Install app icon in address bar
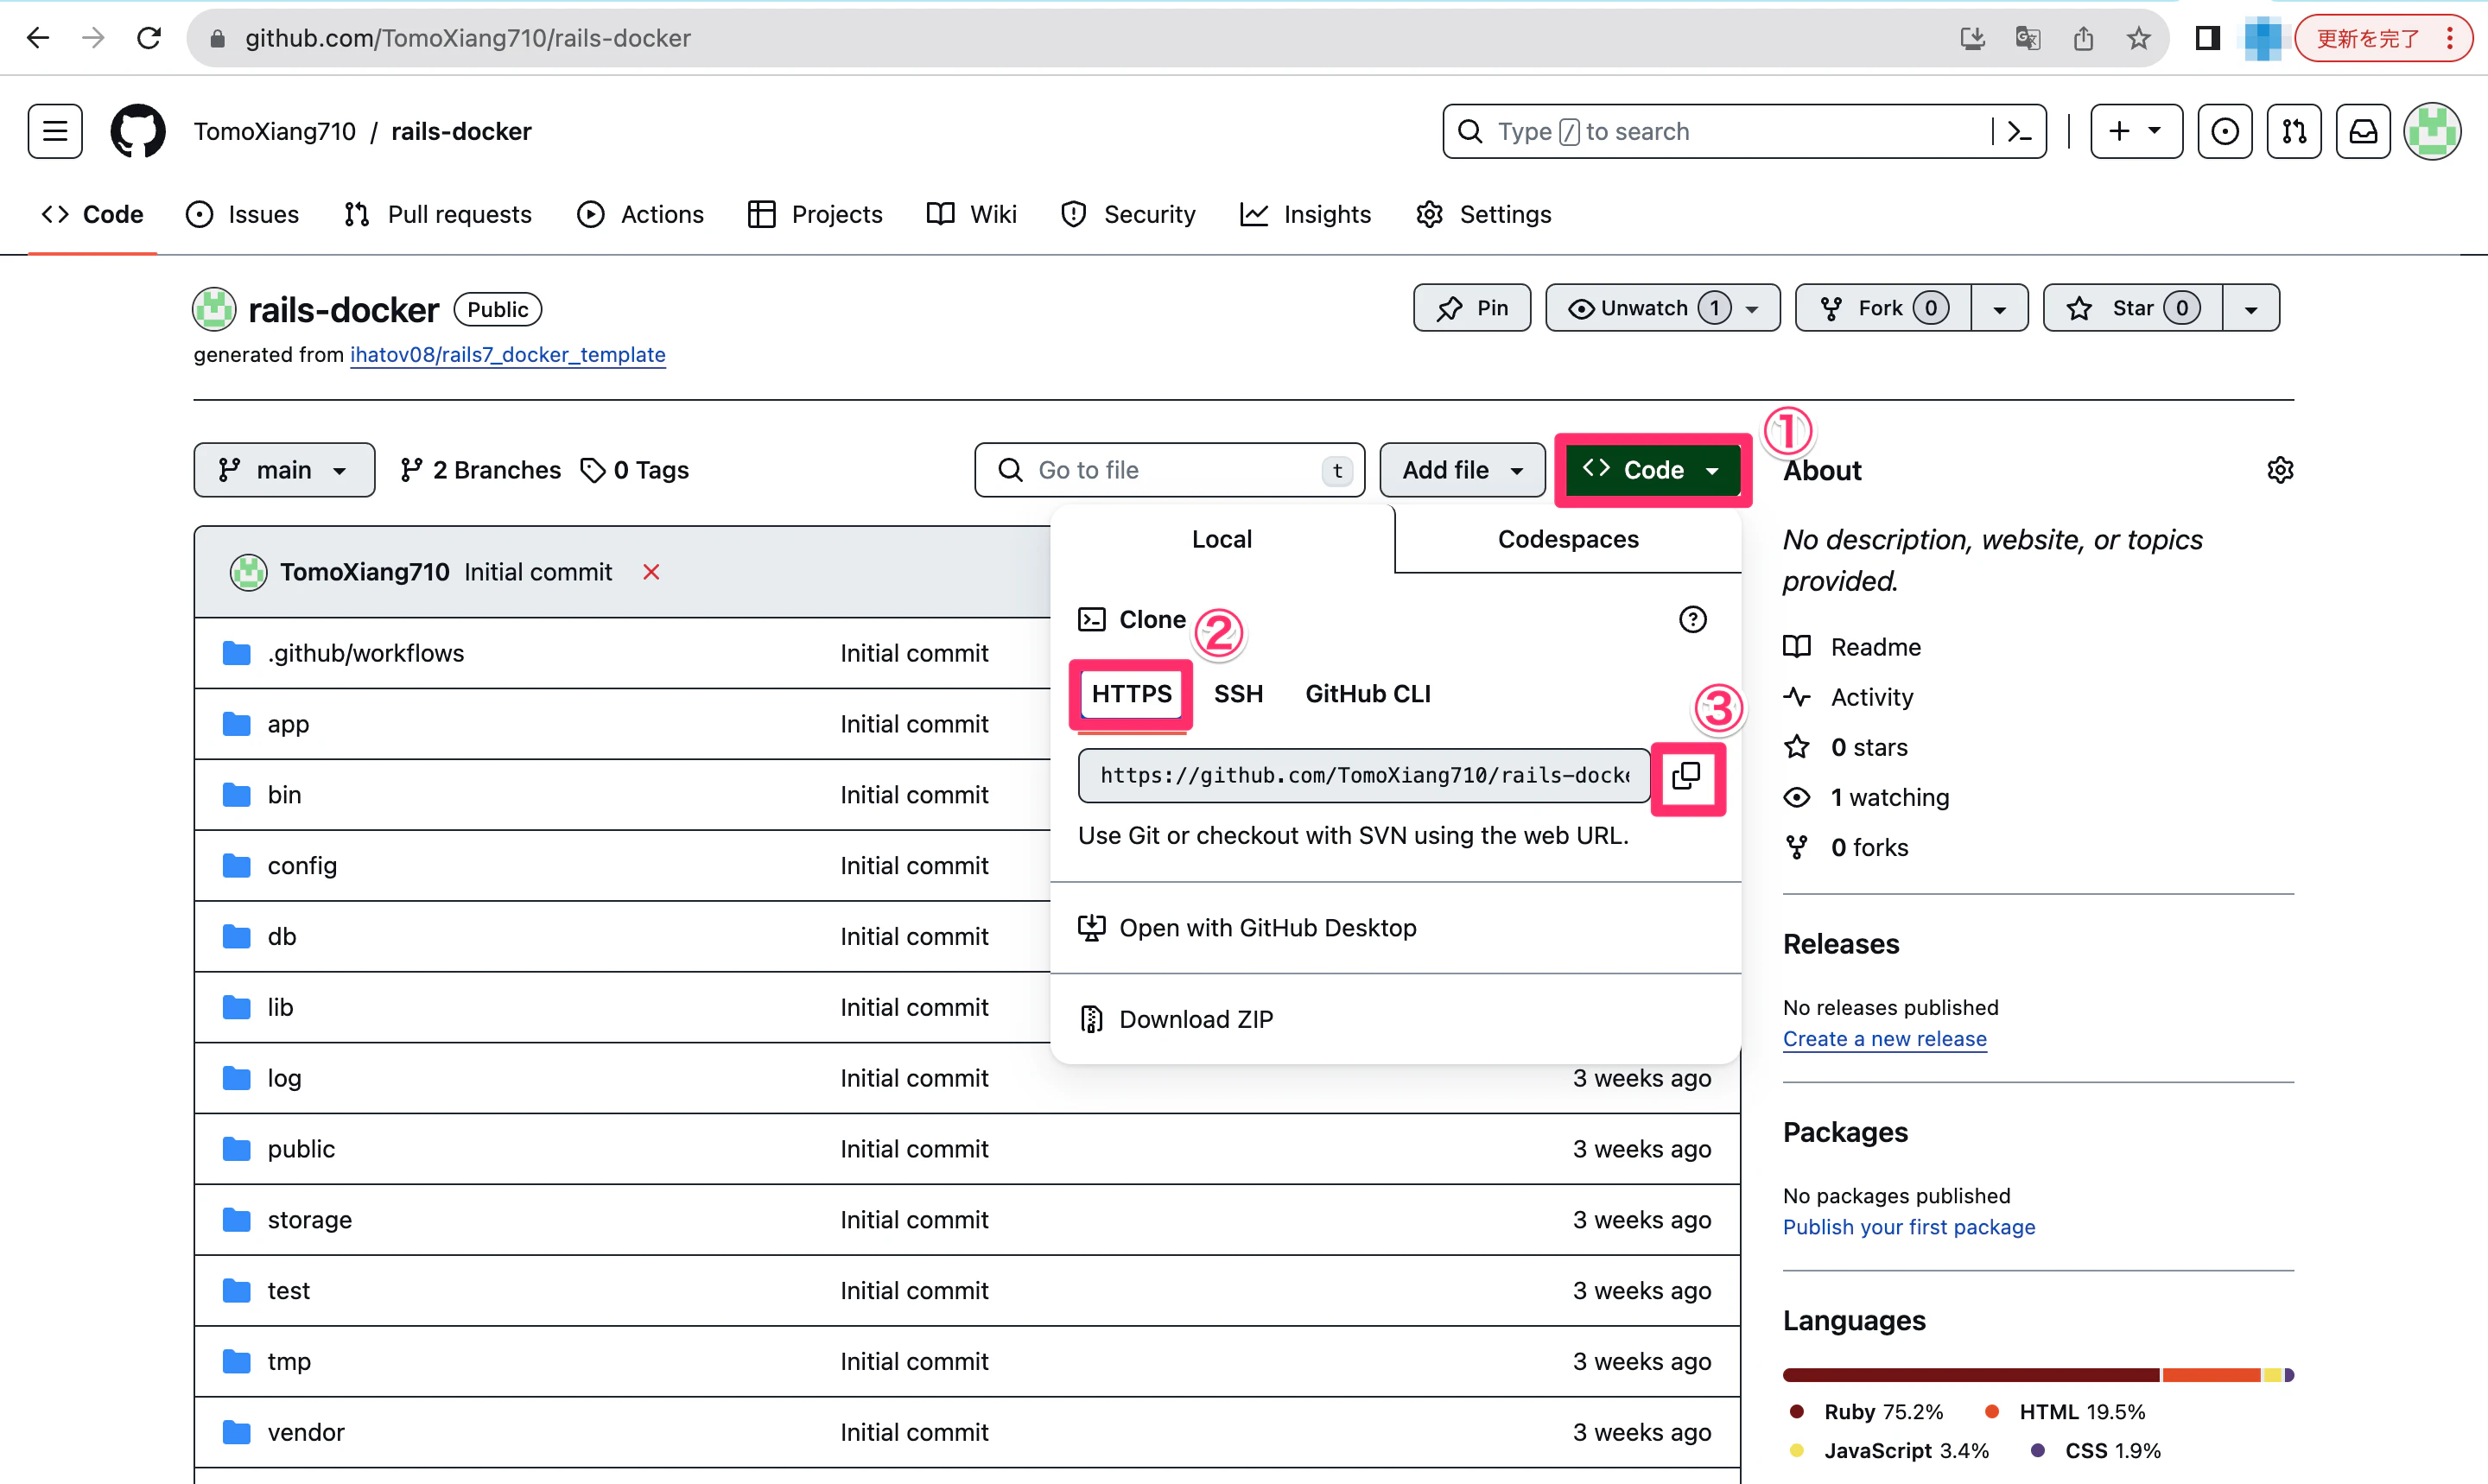Screen dimensions: 2488x1484 coord(1972,38)
